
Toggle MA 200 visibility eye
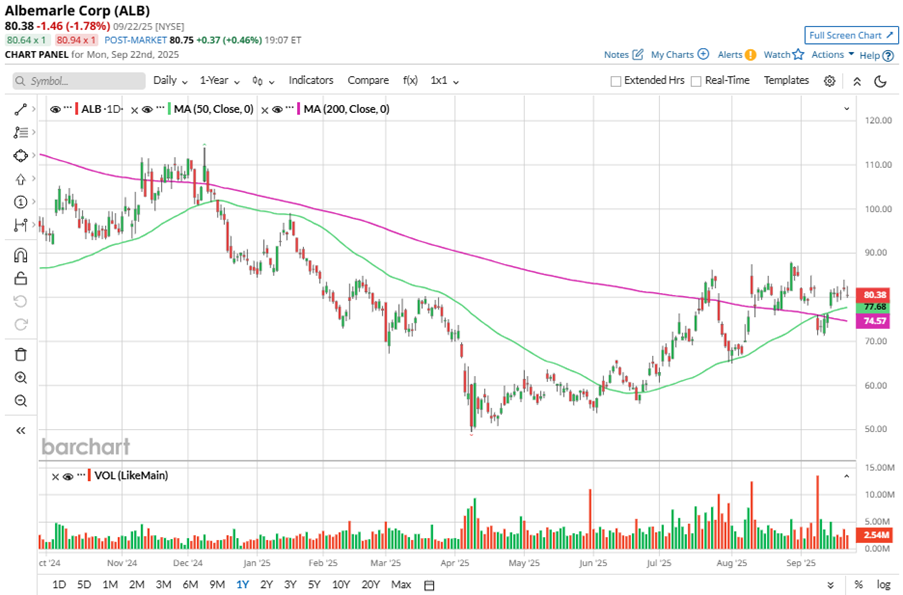[278, 109]
